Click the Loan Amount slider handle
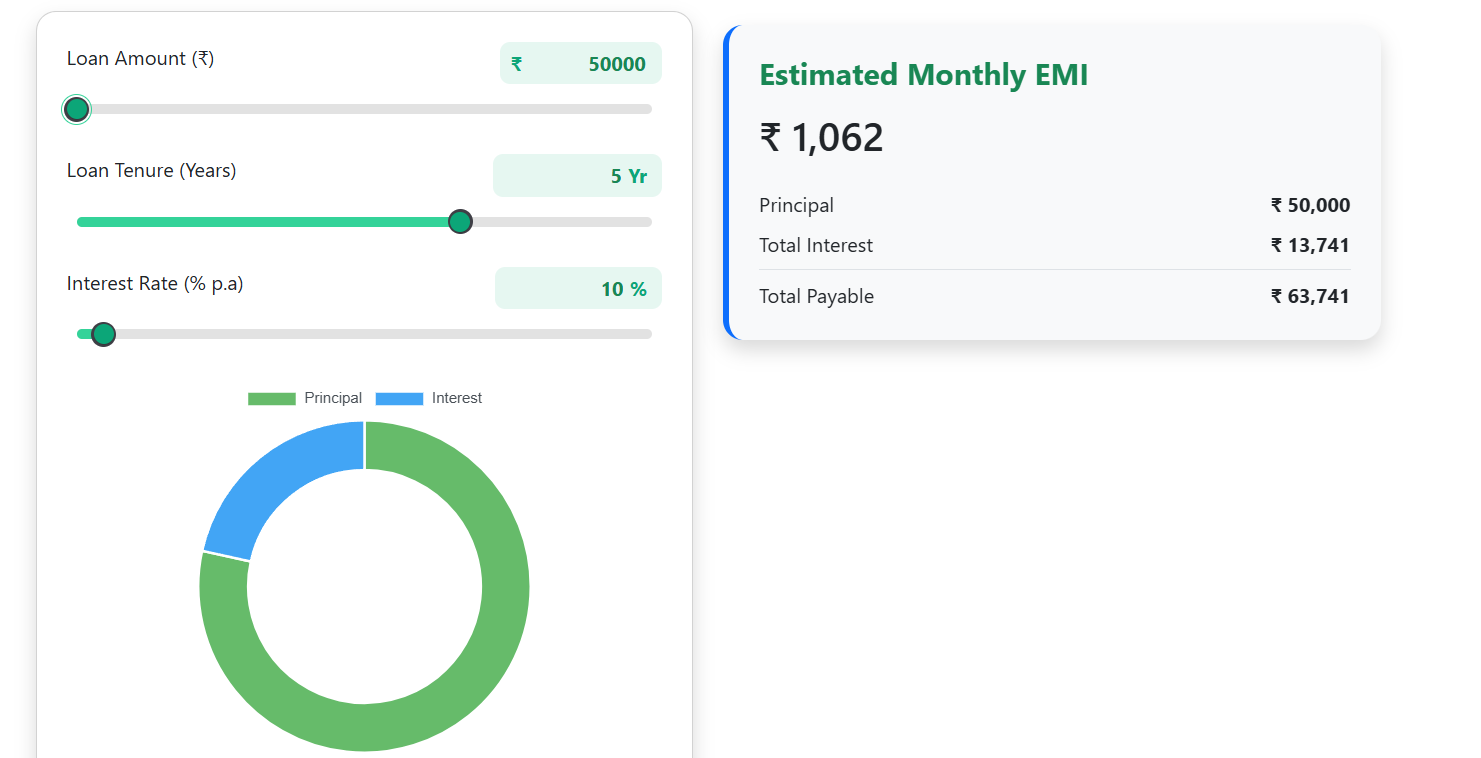 77,109
